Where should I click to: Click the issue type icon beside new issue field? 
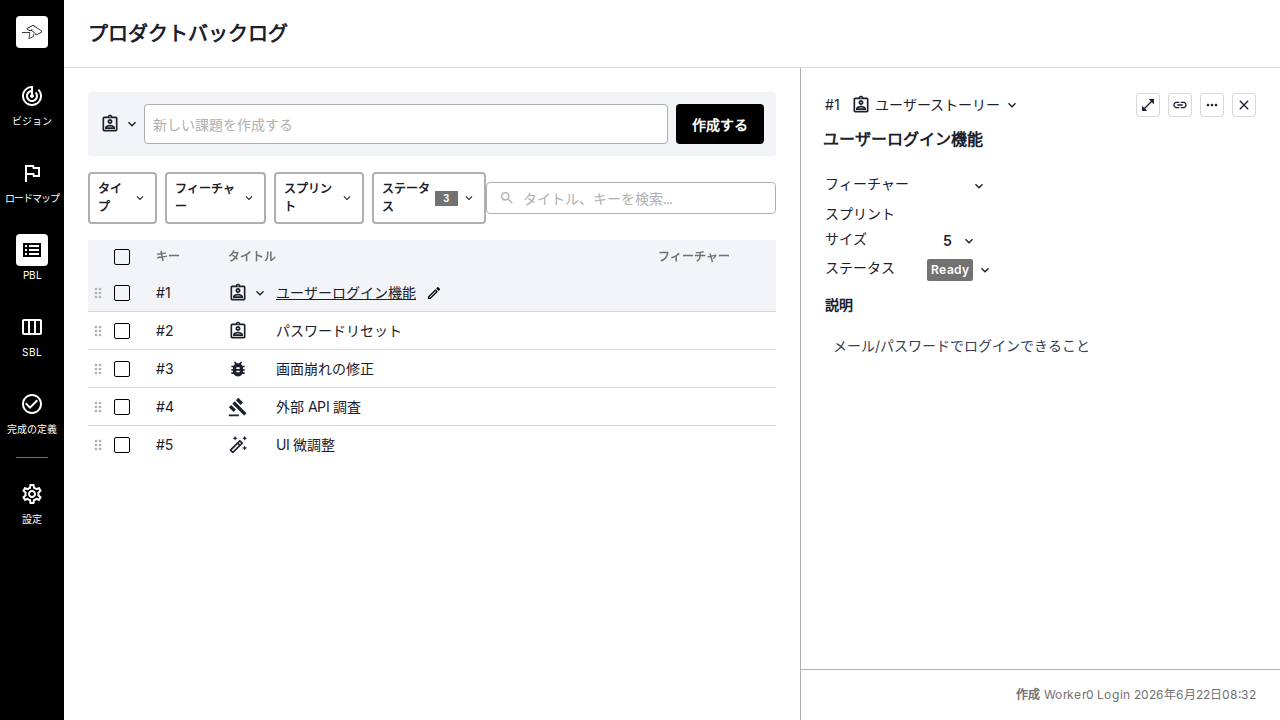click(x=110, y=124)
